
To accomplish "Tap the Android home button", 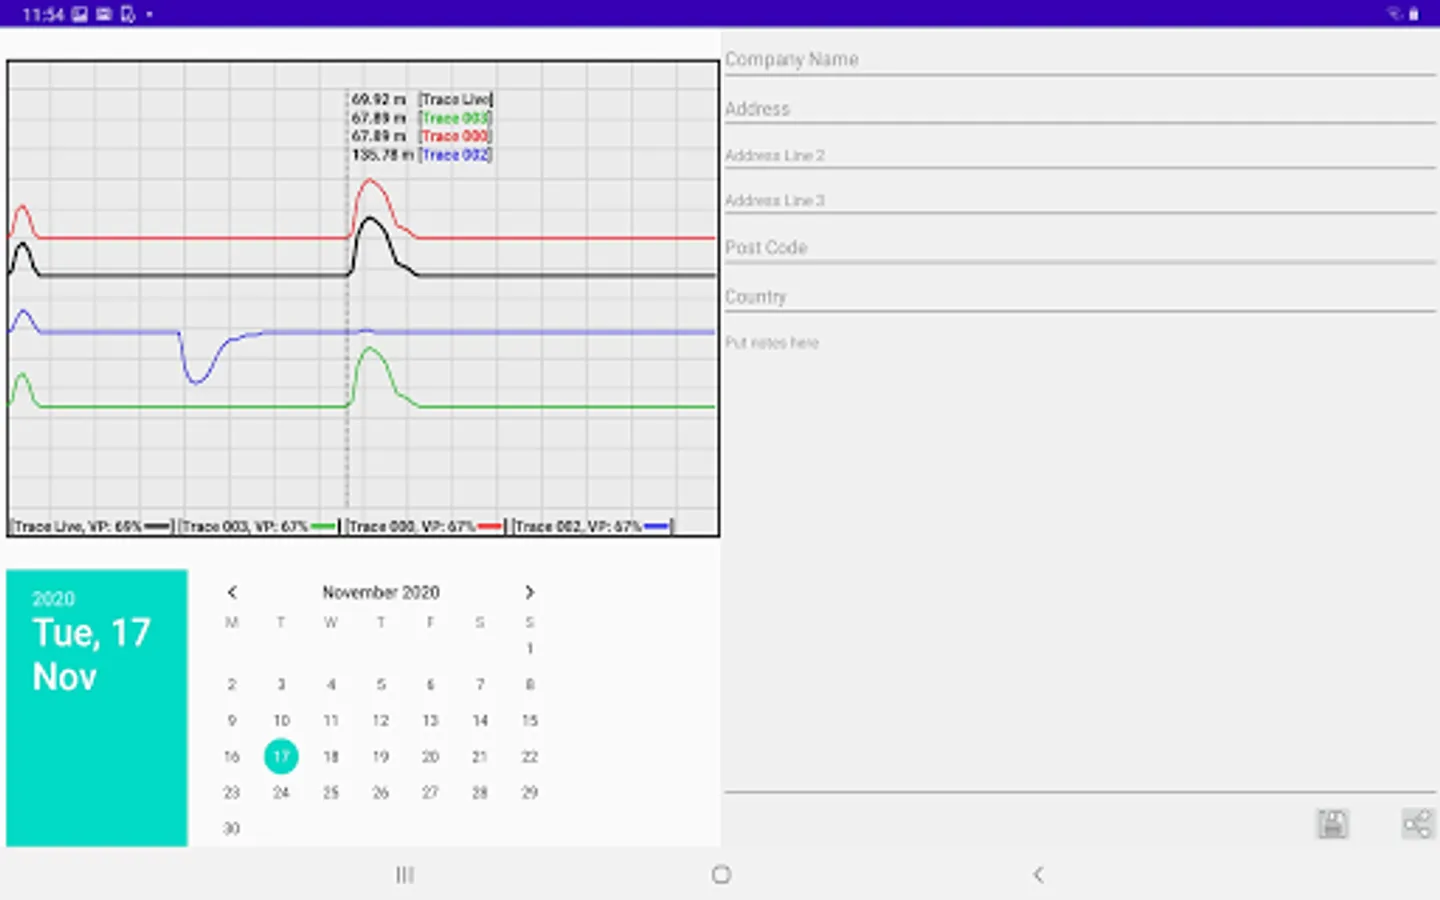I will point(721,875).
